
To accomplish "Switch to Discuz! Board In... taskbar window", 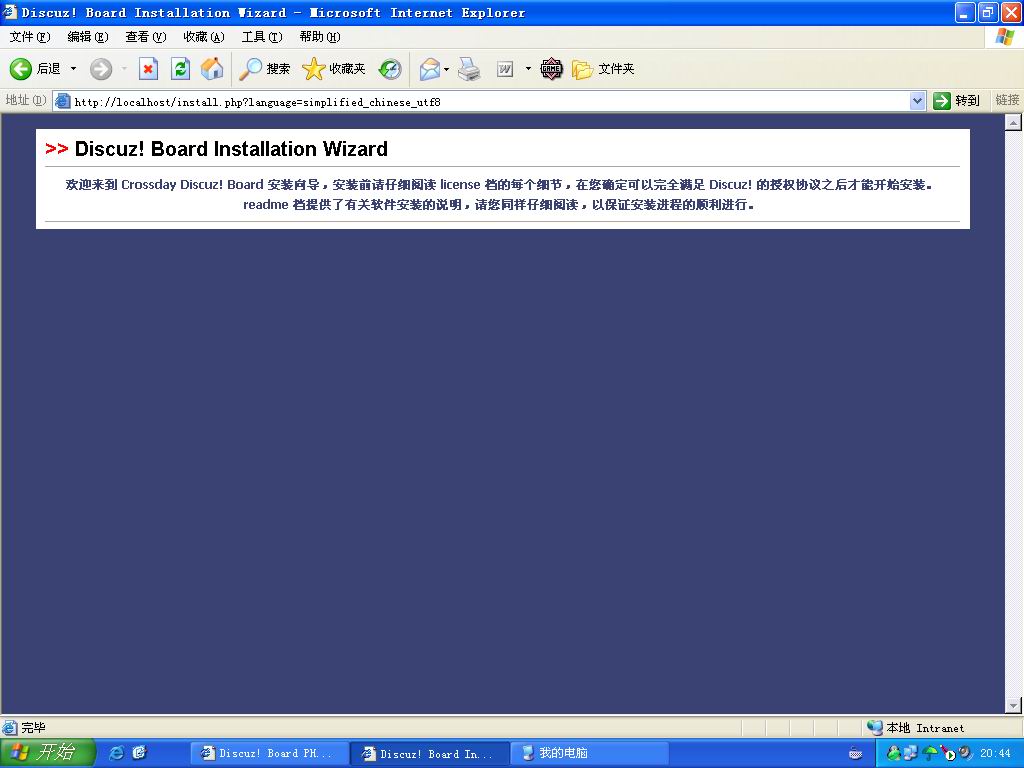I will [430, 754].
